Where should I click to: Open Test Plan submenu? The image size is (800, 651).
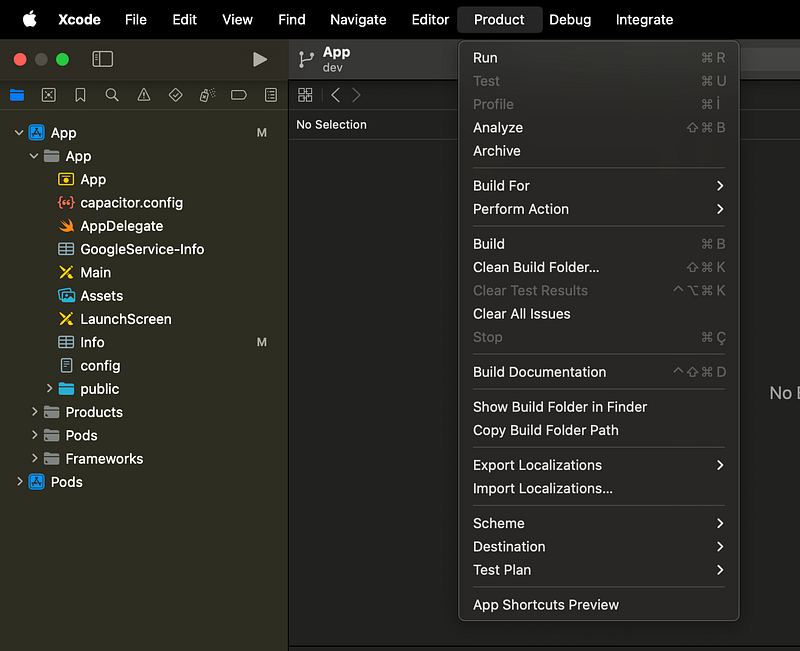[x=598, y=570]
